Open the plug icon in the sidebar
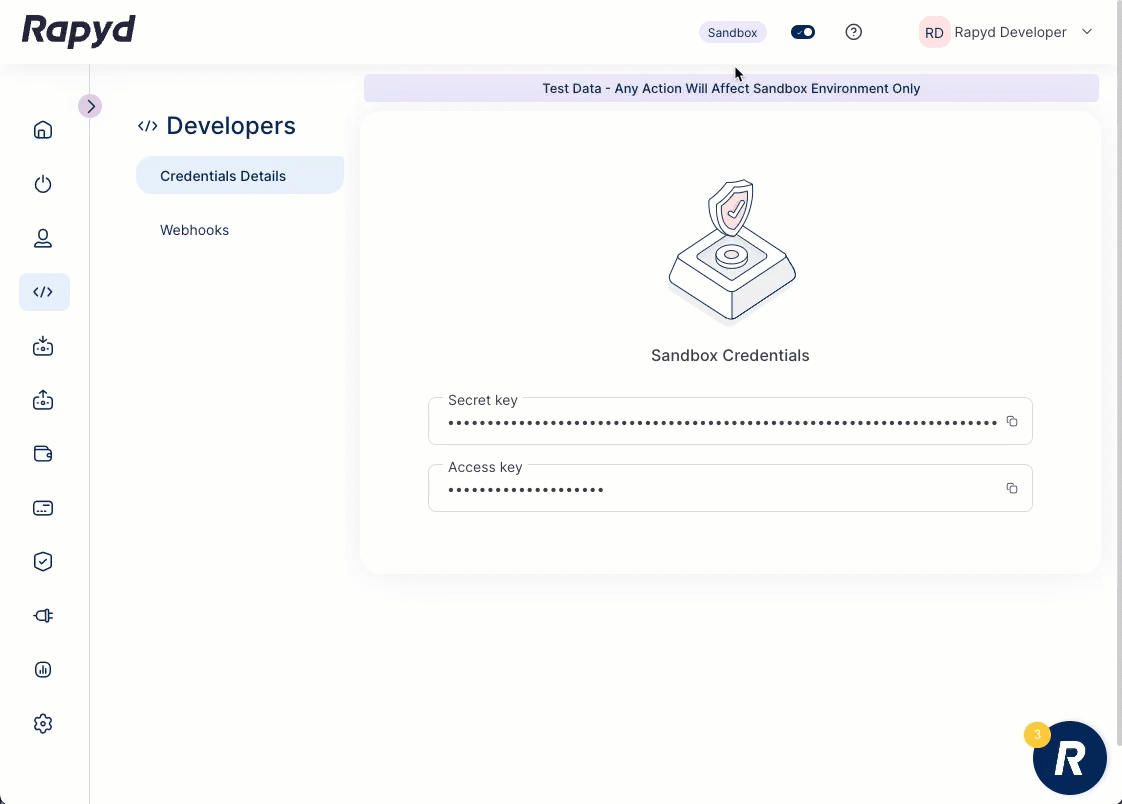 (43, 615)
